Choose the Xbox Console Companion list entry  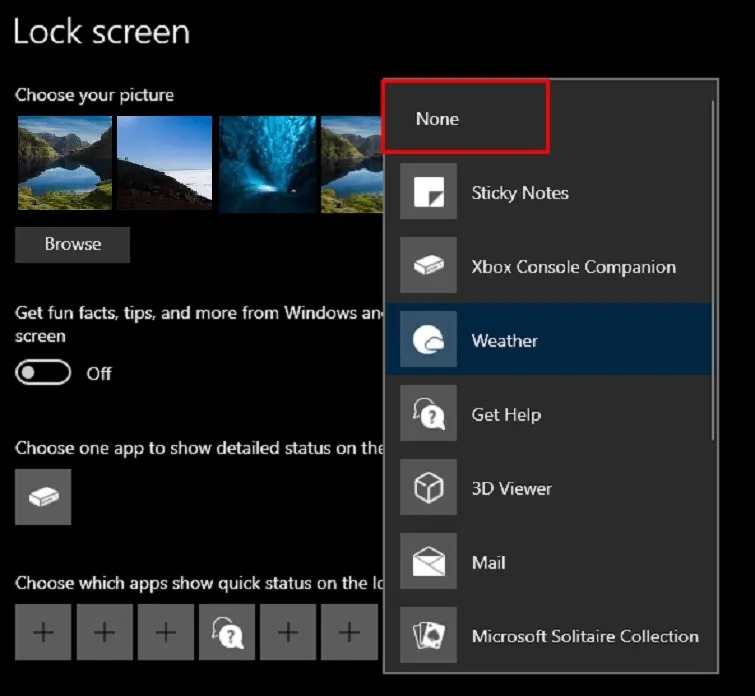pyautogui.click(x=573, y=267)
